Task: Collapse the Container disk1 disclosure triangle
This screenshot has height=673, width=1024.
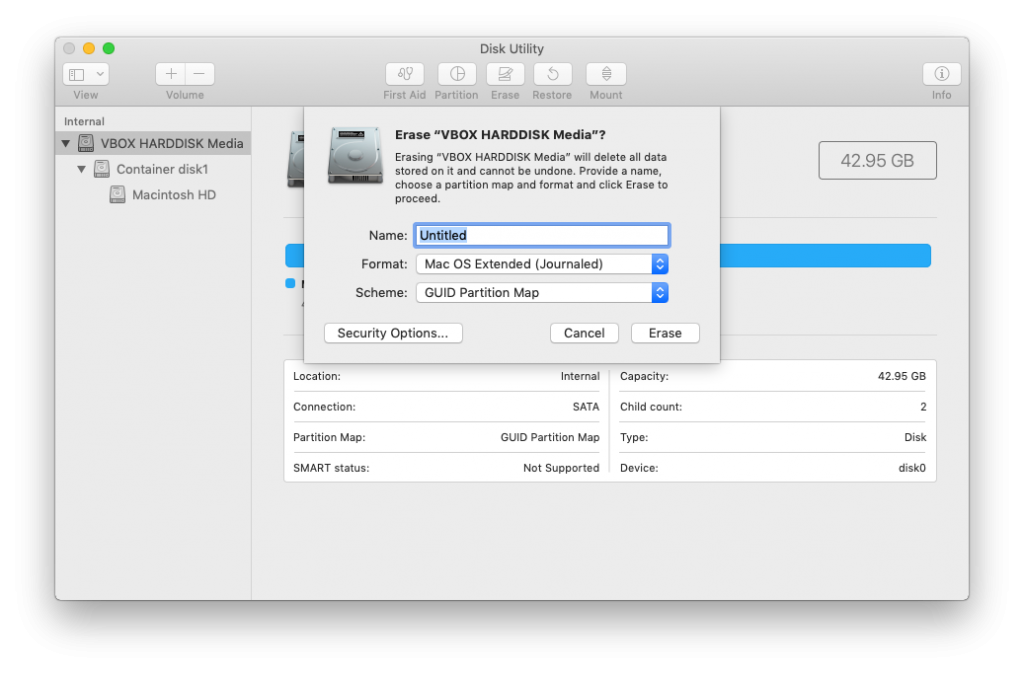Action: click(x=82, y=169)
